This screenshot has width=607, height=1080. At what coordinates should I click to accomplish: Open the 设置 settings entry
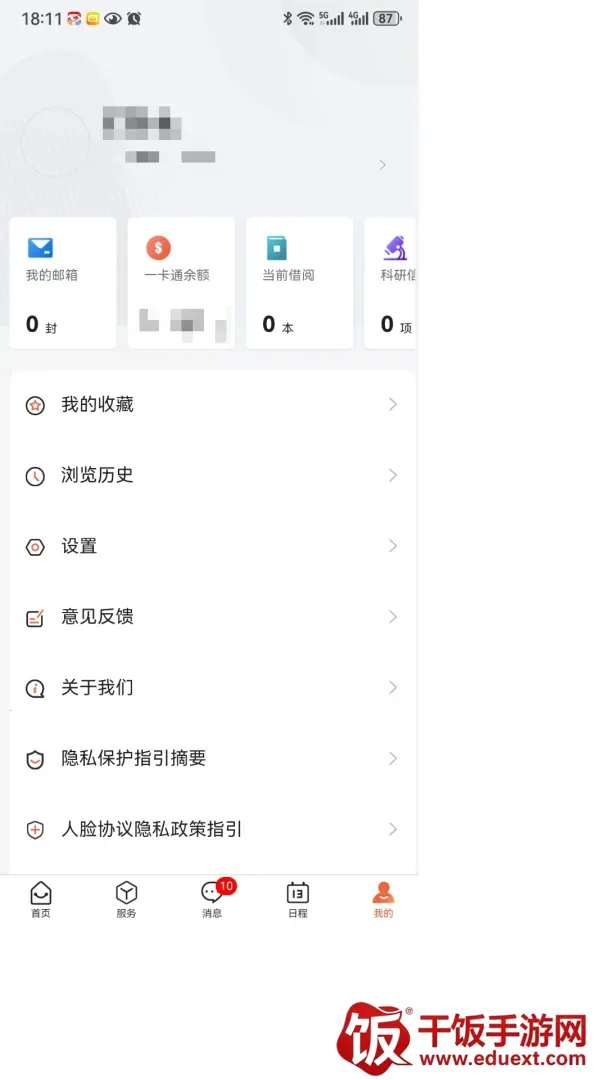pos(212,546)
